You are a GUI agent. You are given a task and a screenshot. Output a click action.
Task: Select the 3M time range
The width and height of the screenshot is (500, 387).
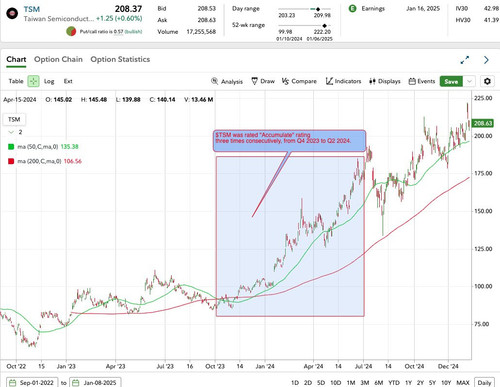[x=365, y=383]
